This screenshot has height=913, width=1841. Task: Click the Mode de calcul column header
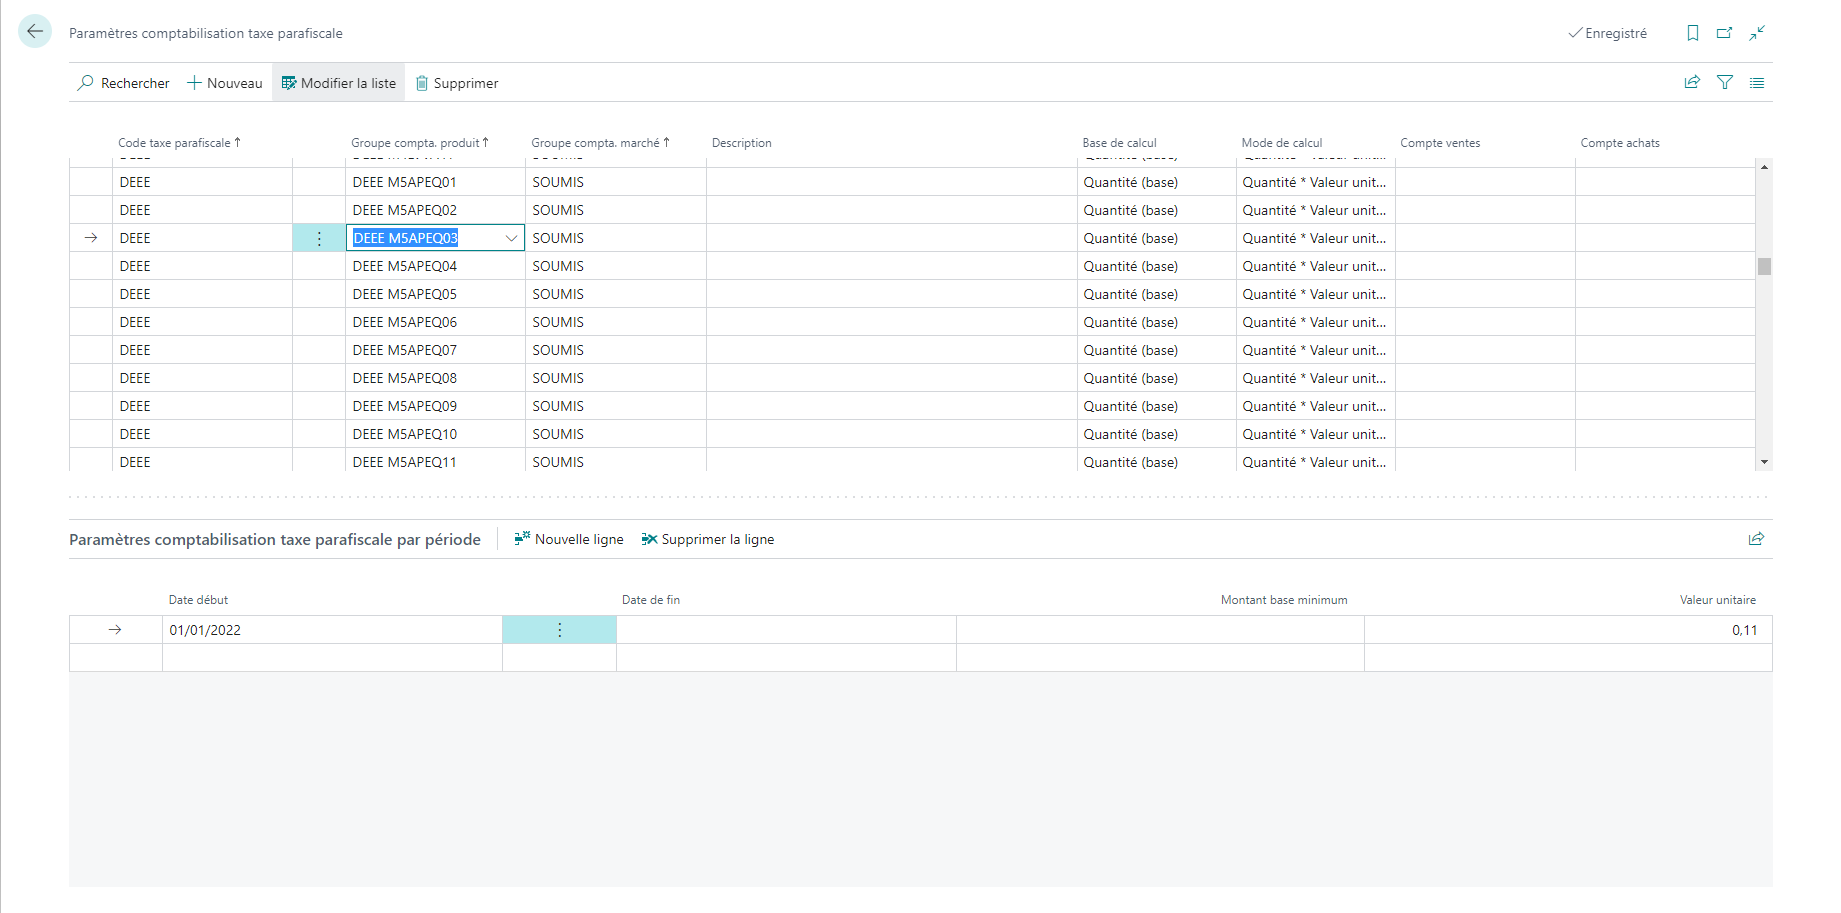tap(1282, 143)
